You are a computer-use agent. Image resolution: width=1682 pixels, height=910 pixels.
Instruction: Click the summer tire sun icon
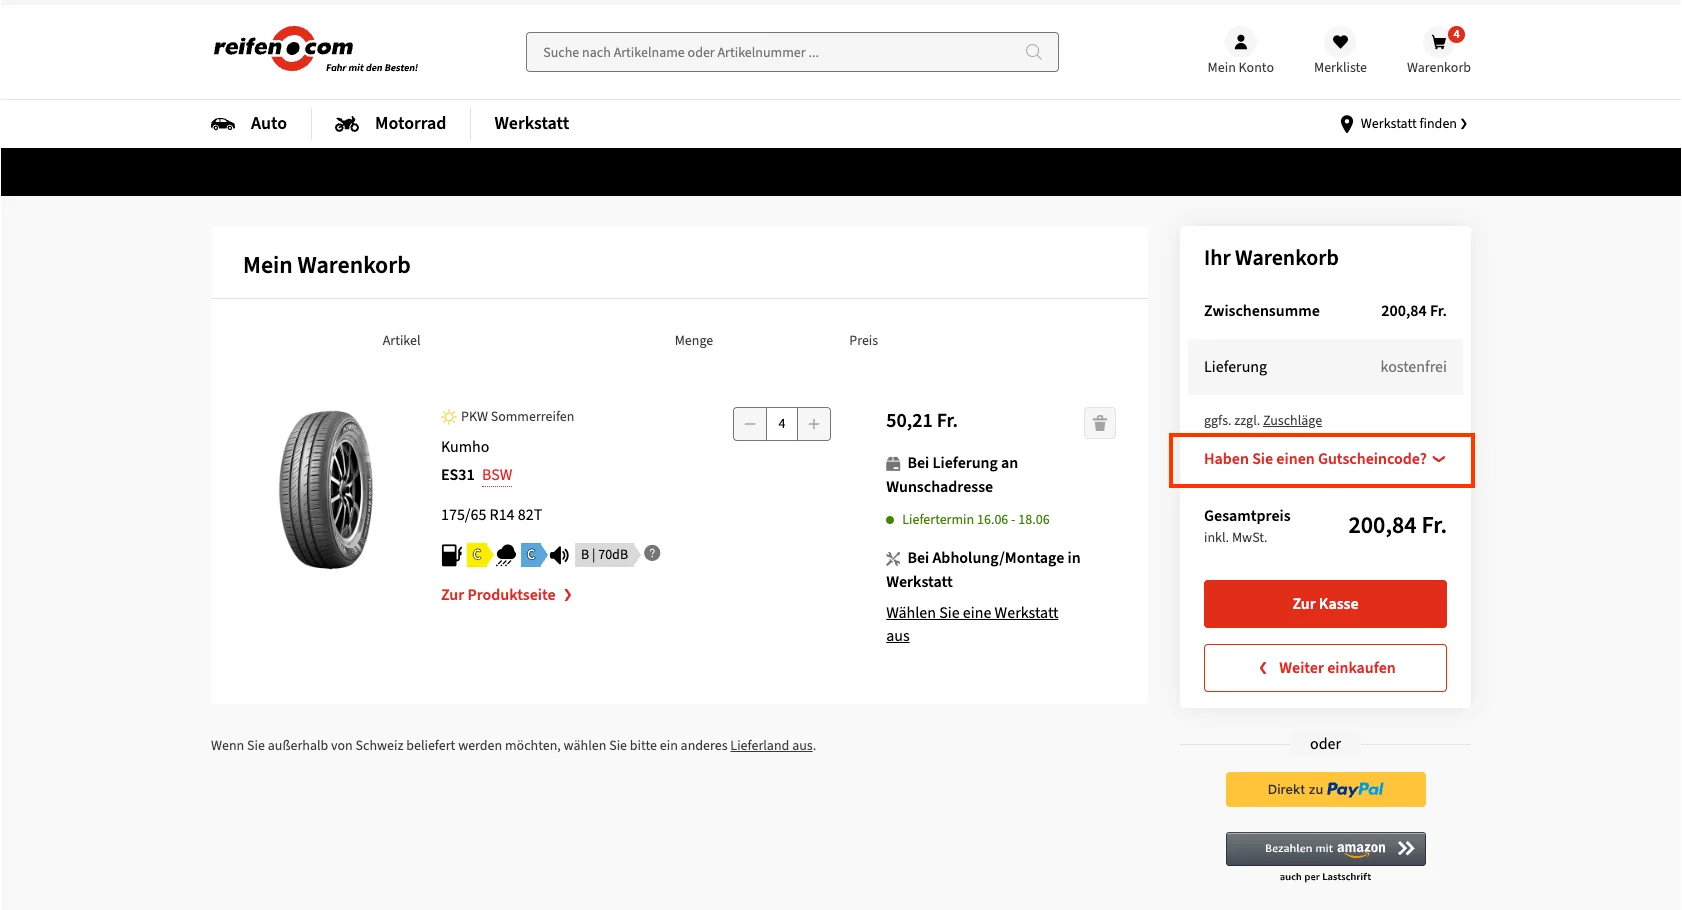pos(449,417)
